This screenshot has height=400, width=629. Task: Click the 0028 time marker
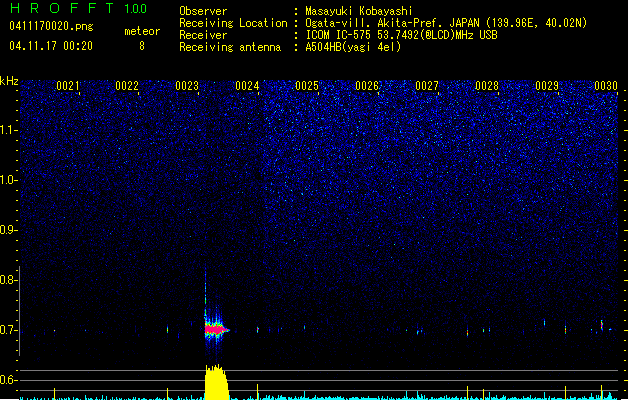pyautogui.click(x=487, y=86)
